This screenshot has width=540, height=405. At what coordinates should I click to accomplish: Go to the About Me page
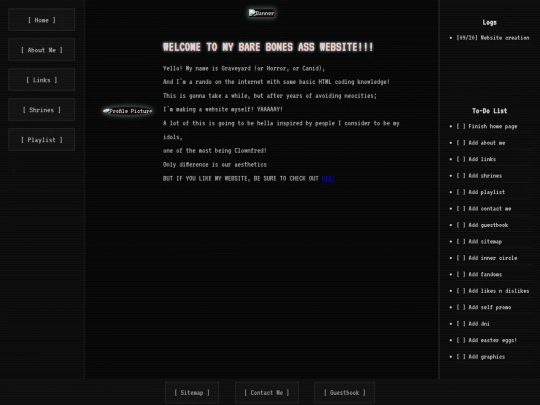pos(42,50)
